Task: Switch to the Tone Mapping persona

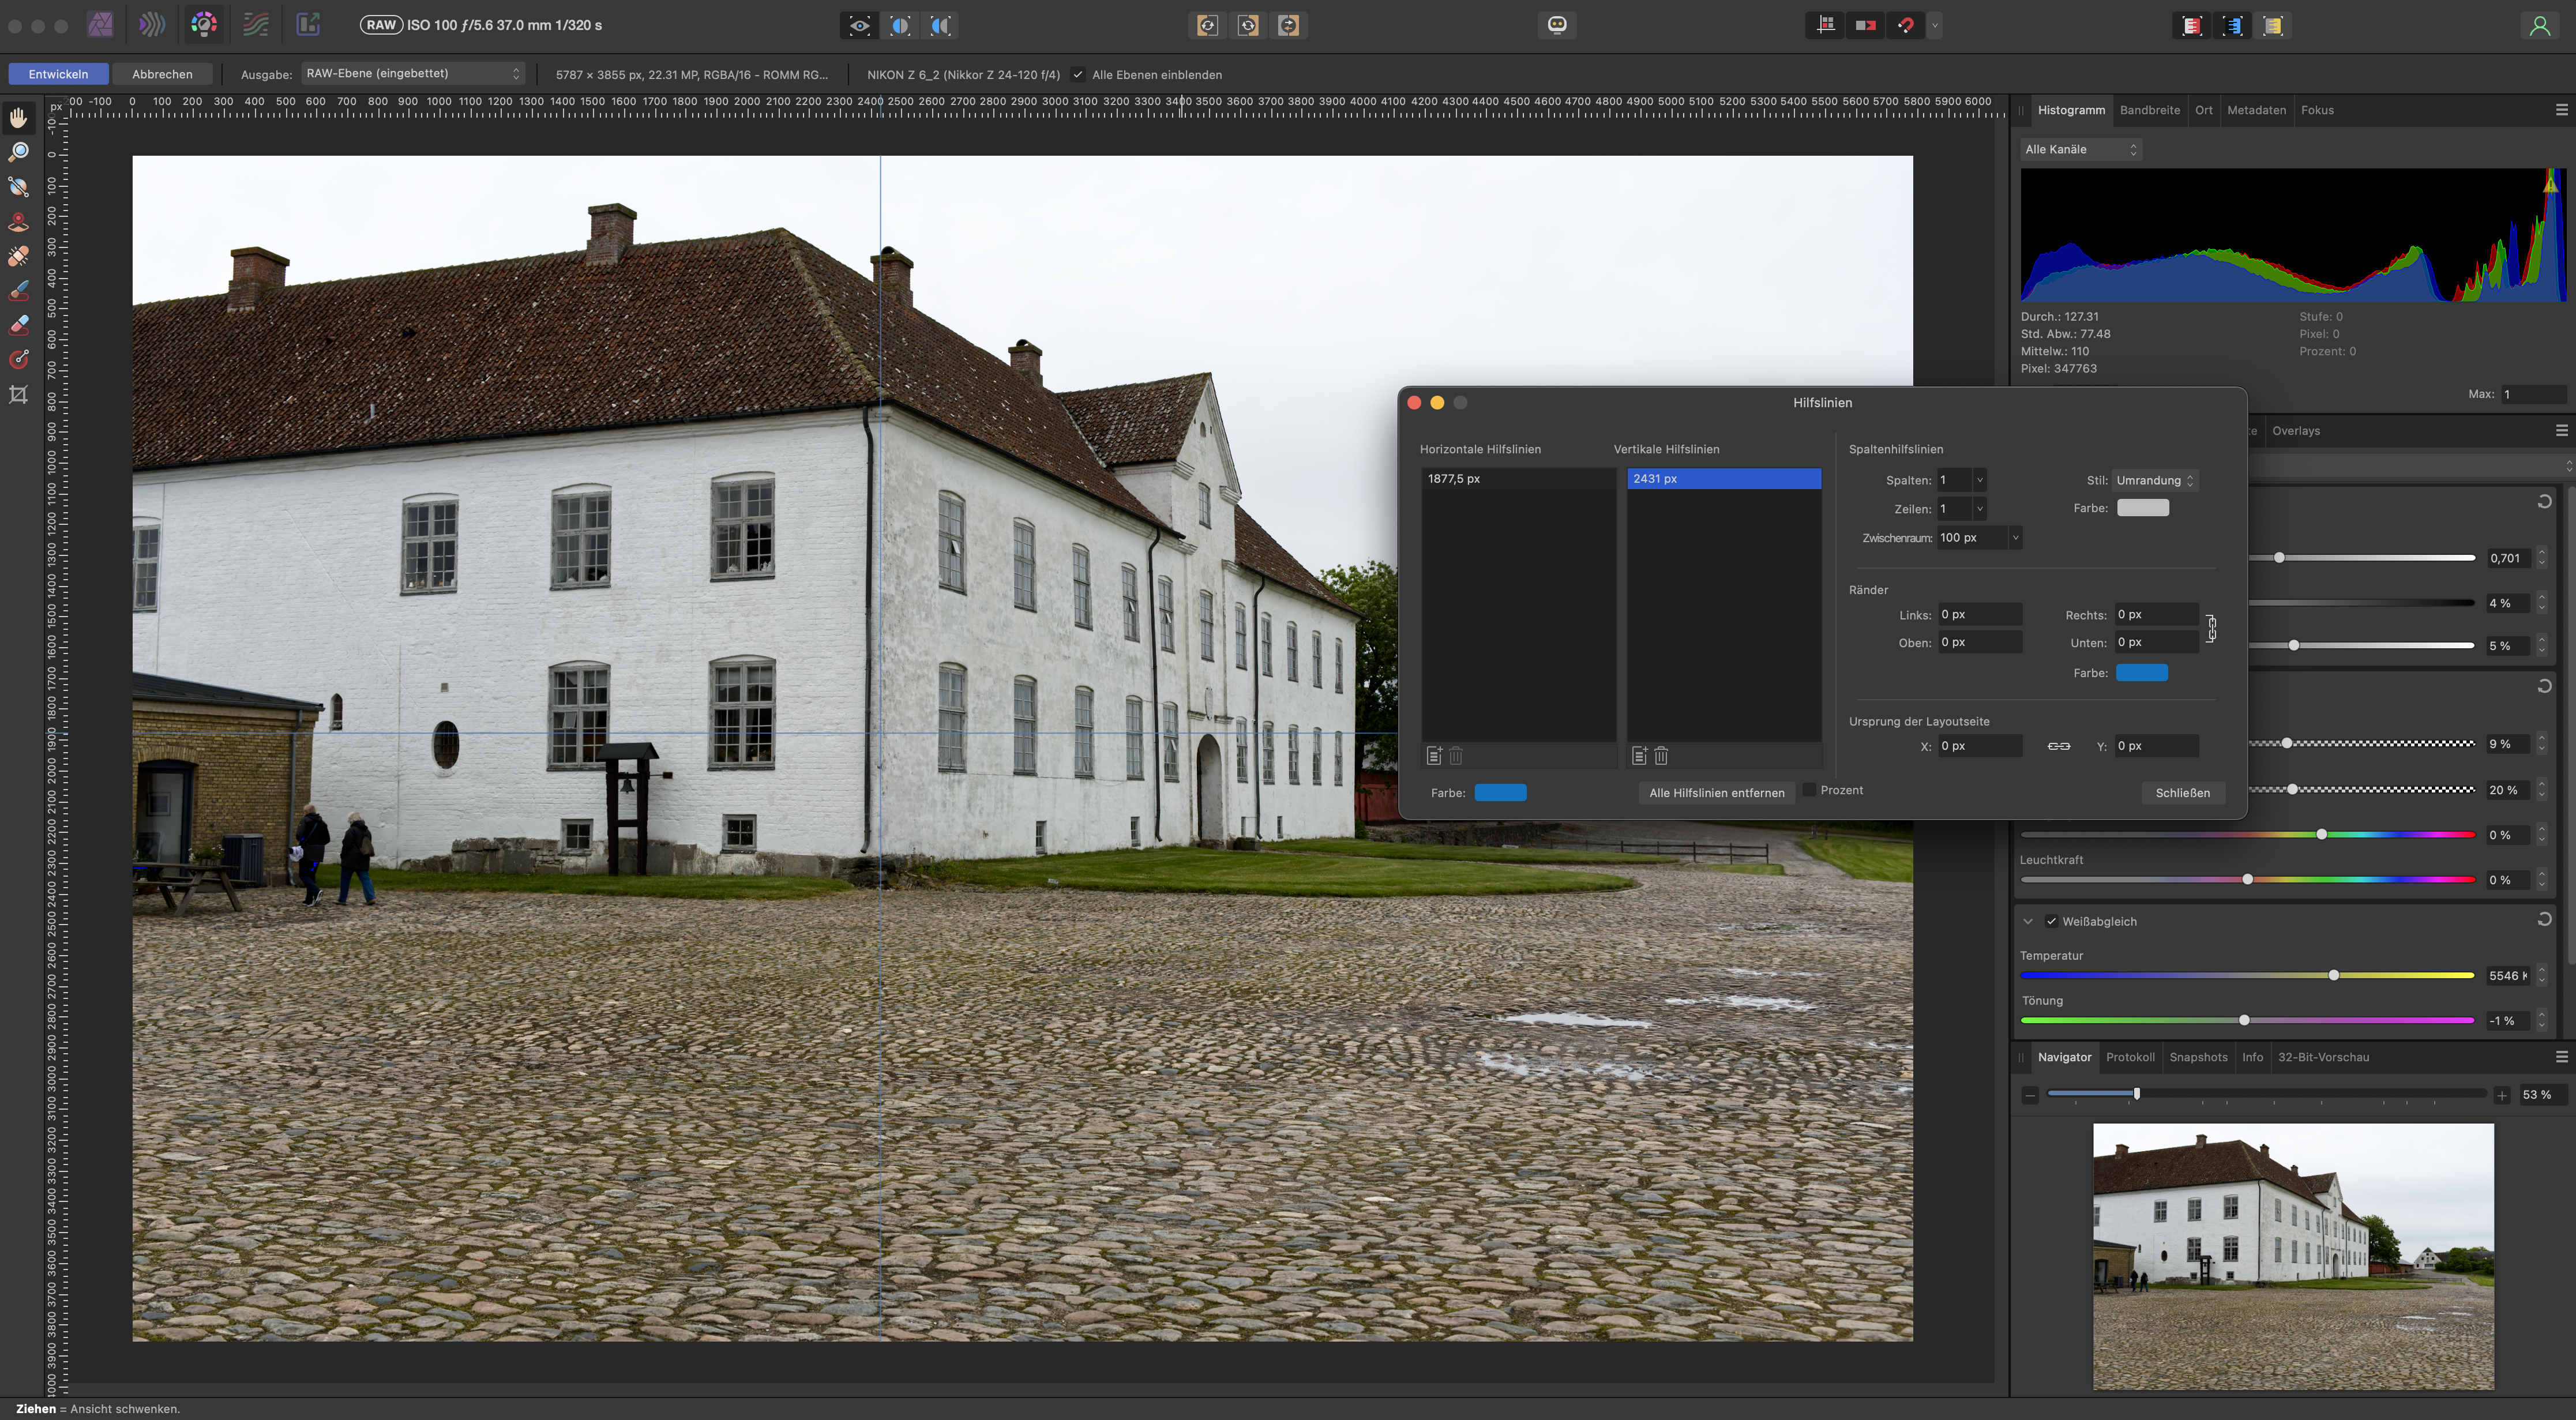Action: pyautogui.click(x=256, y=25)
